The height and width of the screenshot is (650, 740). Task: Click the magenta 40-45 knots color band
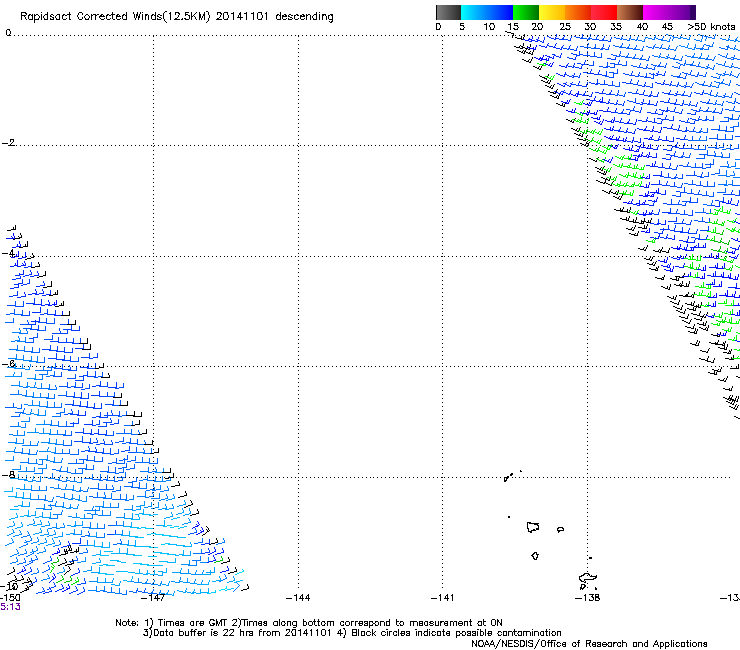pyautogui.click(x=656, y=12)
